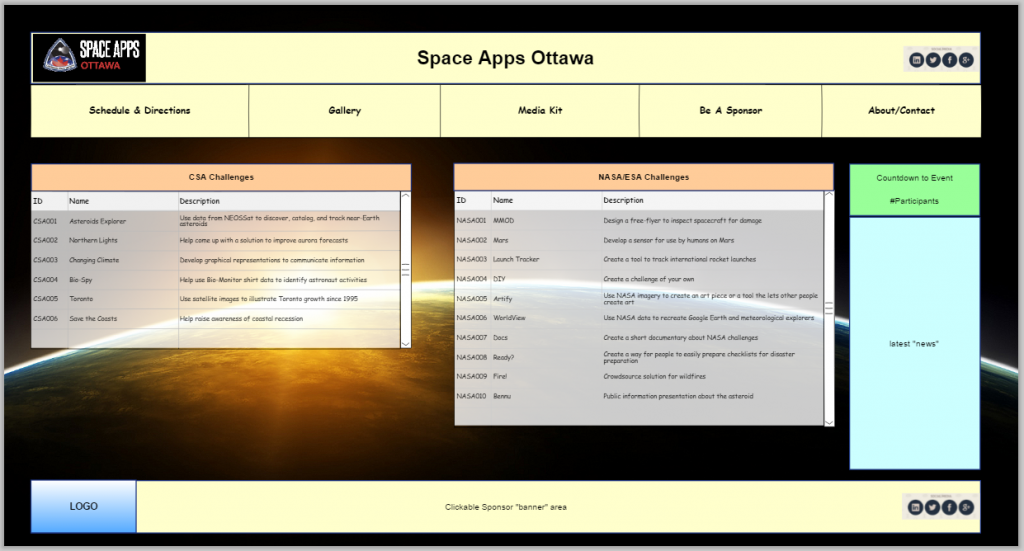Select the Bennu challenge name
Screen dimensions: 1024x551
(502, 396)
